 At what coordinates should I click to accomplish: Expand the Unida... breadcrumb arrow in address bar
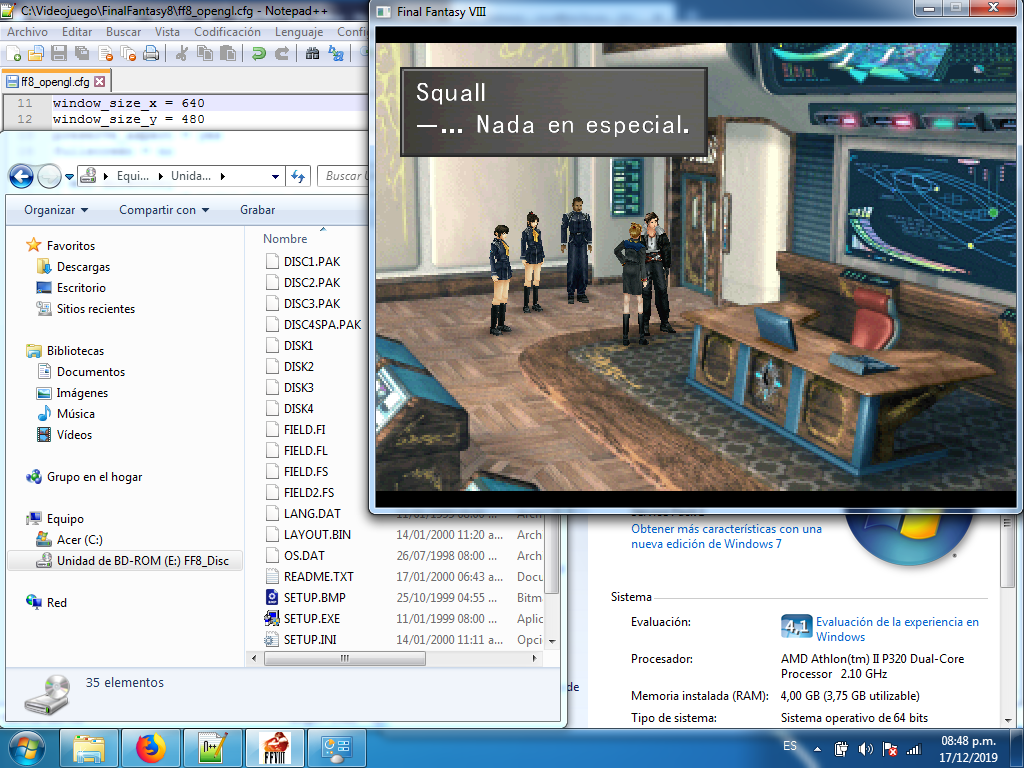(223, 176)
